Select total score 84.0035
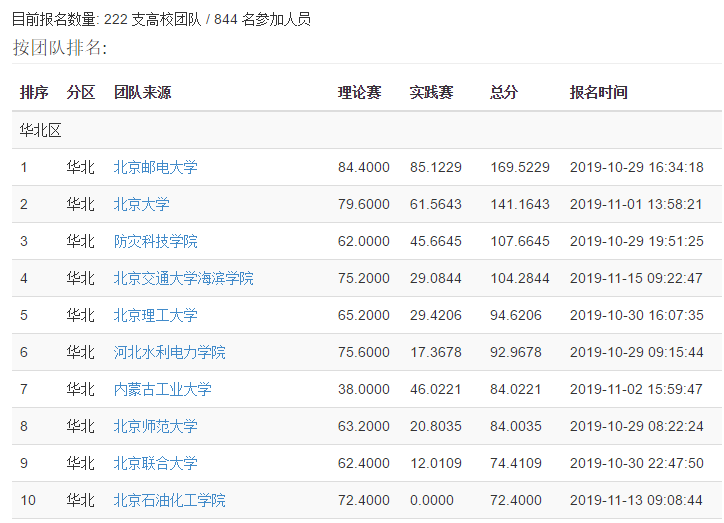Image resolution: width=724 pixels, height=523 pixels. [x=516, y=426]
